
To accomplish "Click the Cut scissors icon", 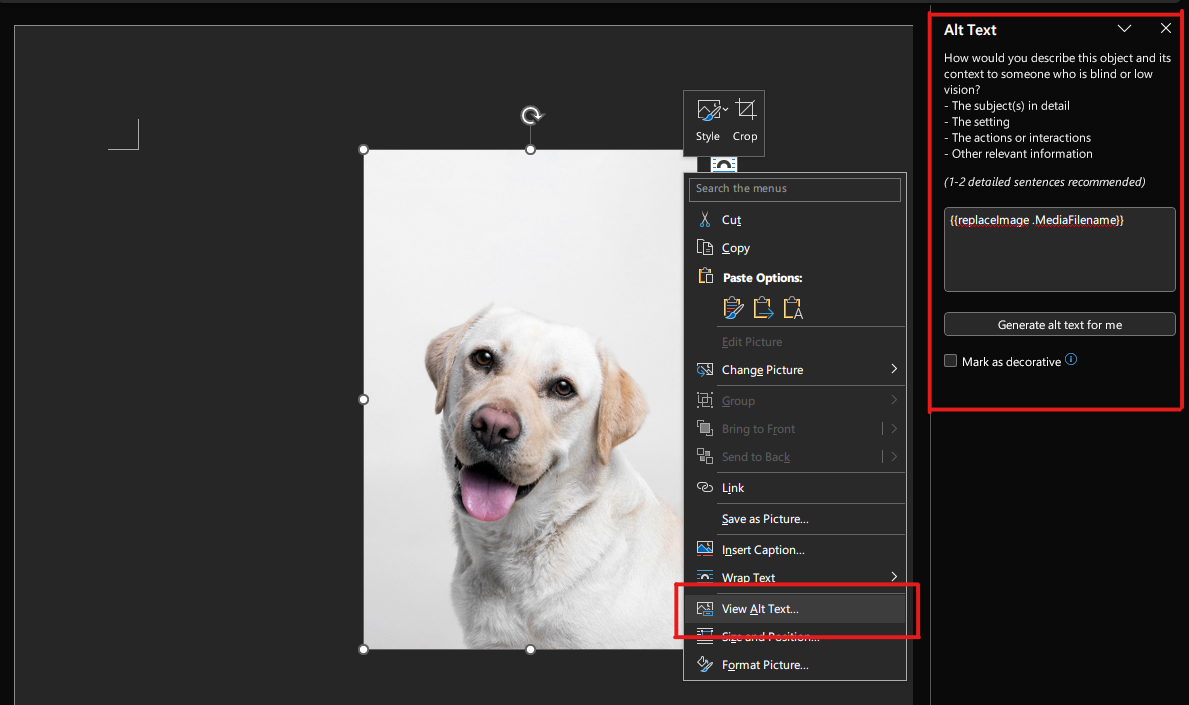I will 707,219.
